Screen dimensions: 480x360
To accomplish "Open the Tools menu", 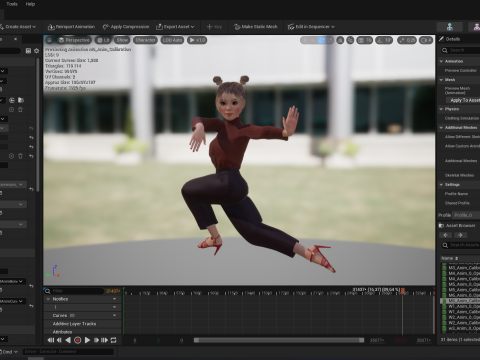I will 12,4.
